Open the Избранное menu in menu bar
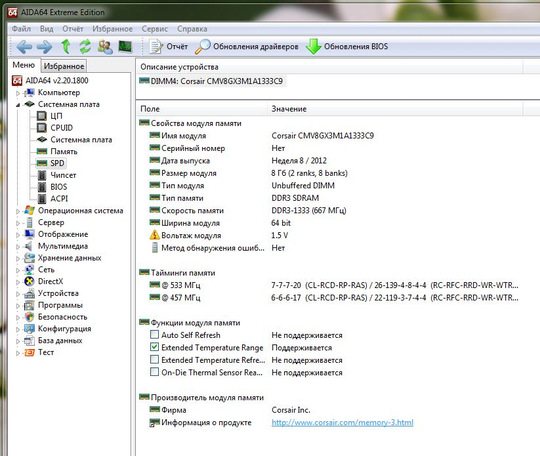 112,29
